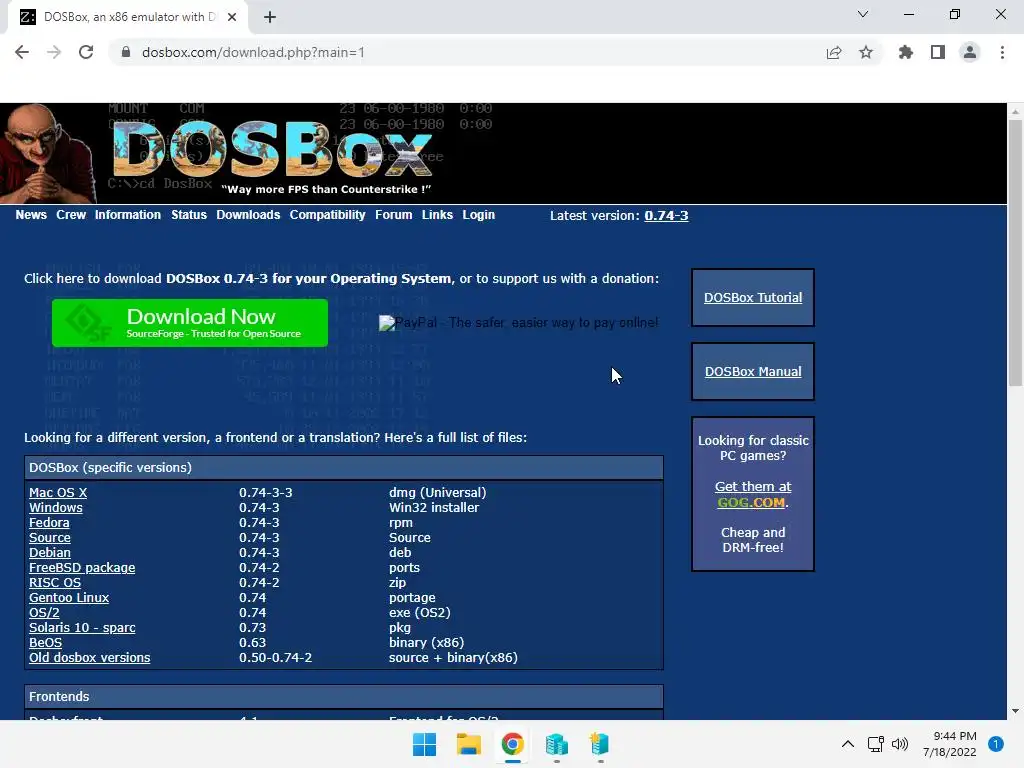Expand the tab search chevron
The width and height of the screenshot is (1024, 768).
click(863, 14)
